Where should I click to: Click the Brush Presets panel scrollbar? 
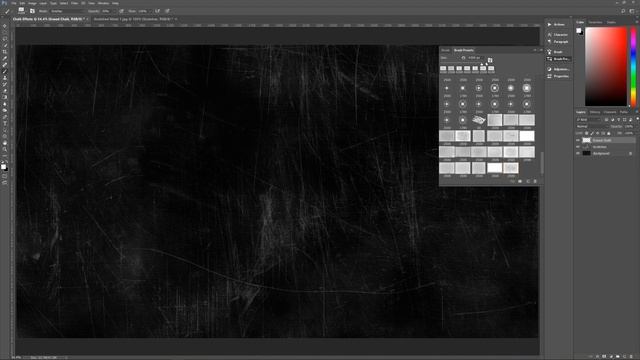[542, 163]
